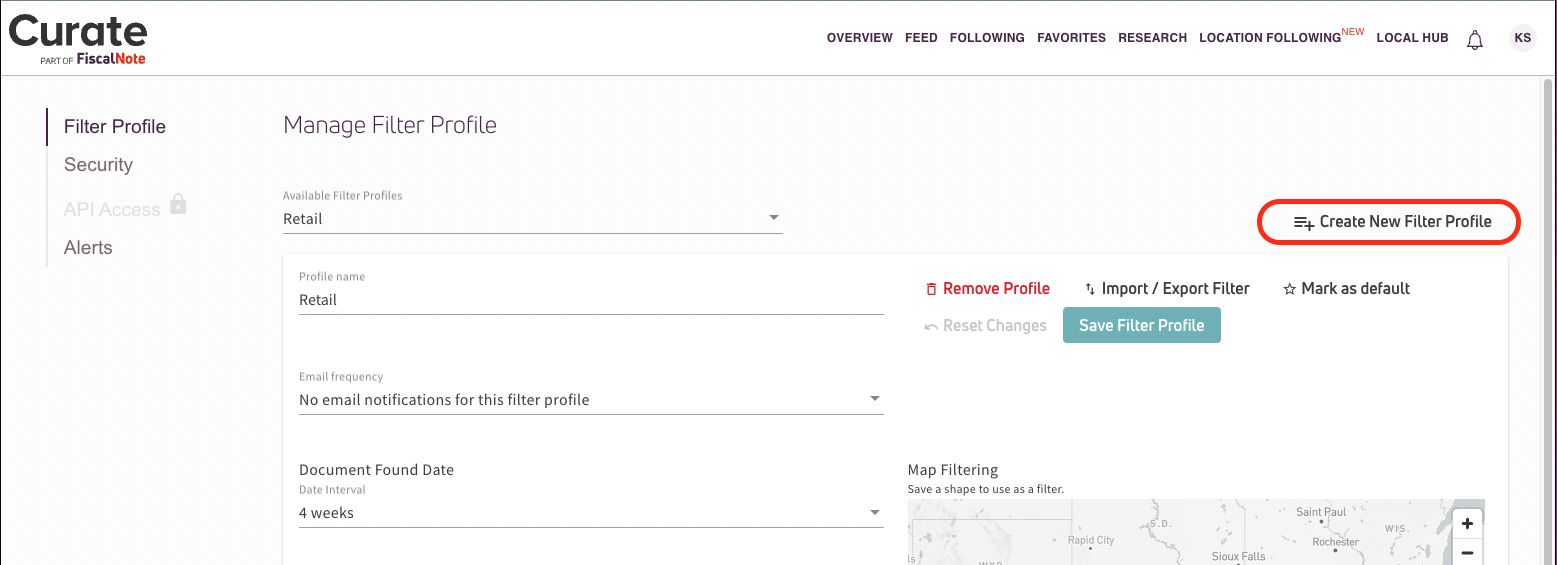This screenshot has height=565, width=1557.
Task: Click Save Filter Profile
Action: [x=1142, y=325]
